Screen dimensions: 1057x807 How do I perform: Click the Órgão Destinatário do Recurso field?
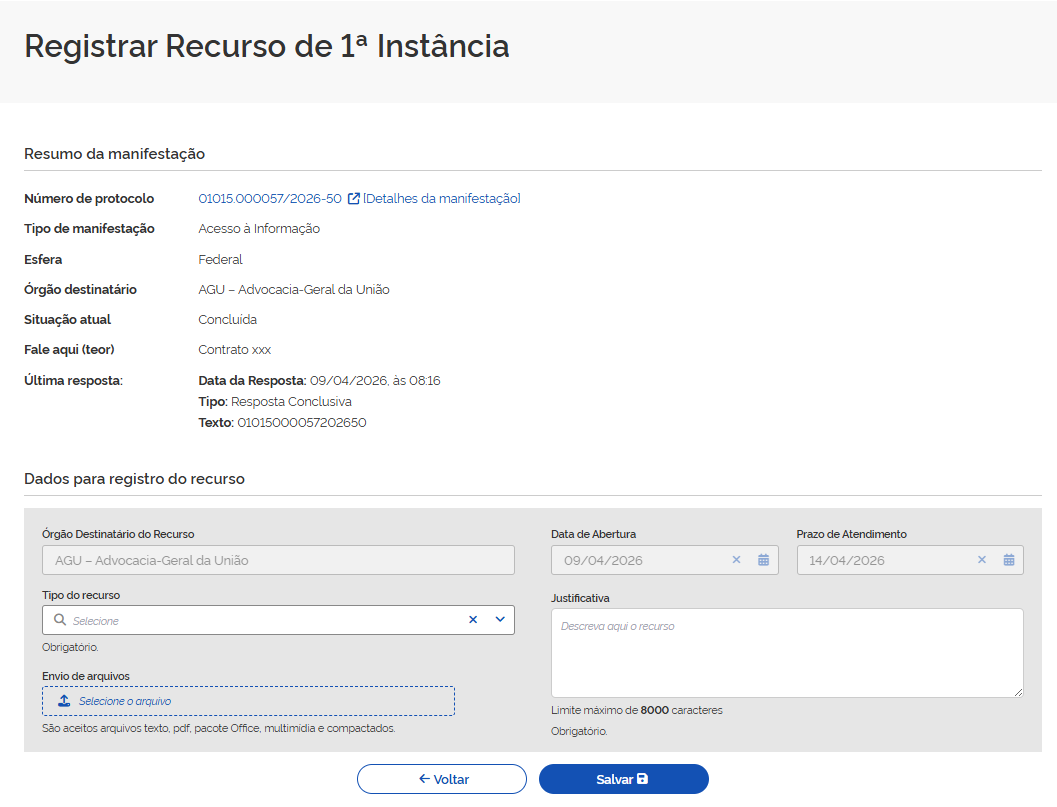click(278, 560)
